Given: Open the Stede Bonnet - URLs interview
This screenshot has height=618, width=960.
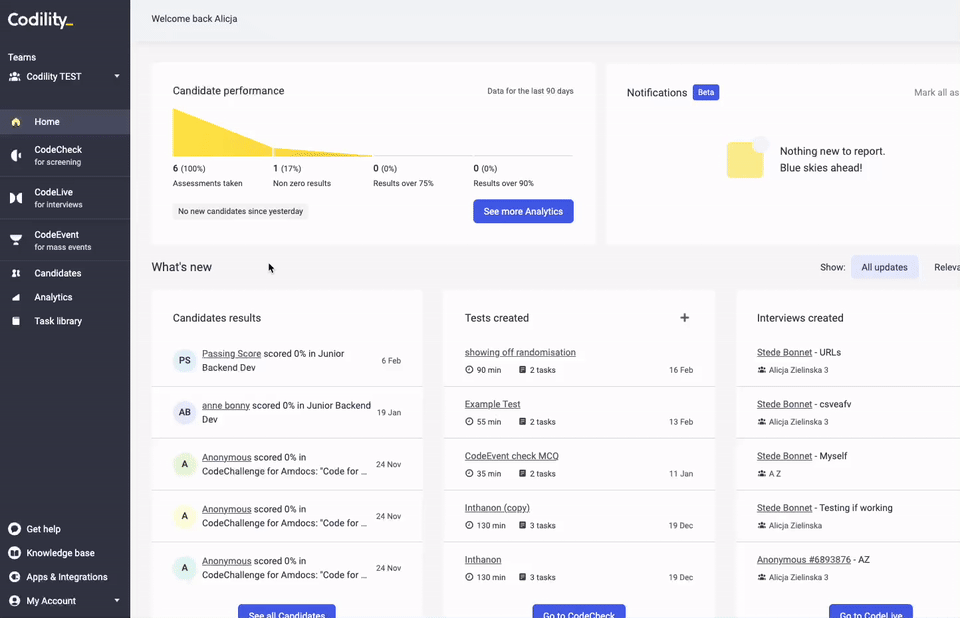Looking at the screenshot, I should [784, 352].
